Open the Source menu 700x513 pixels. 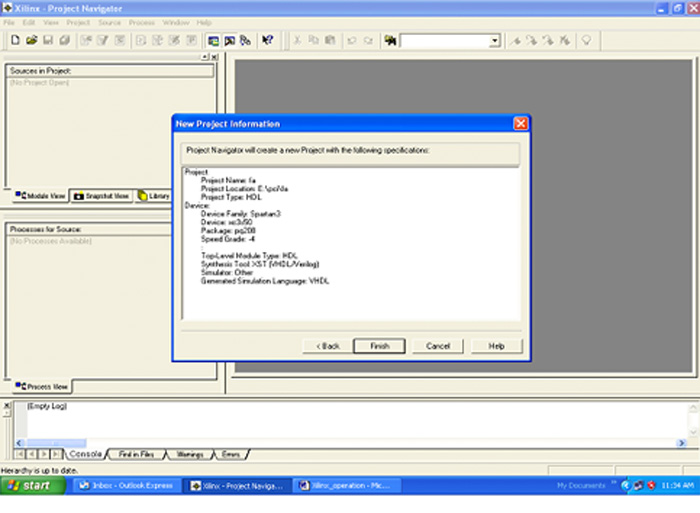(109, 22)
